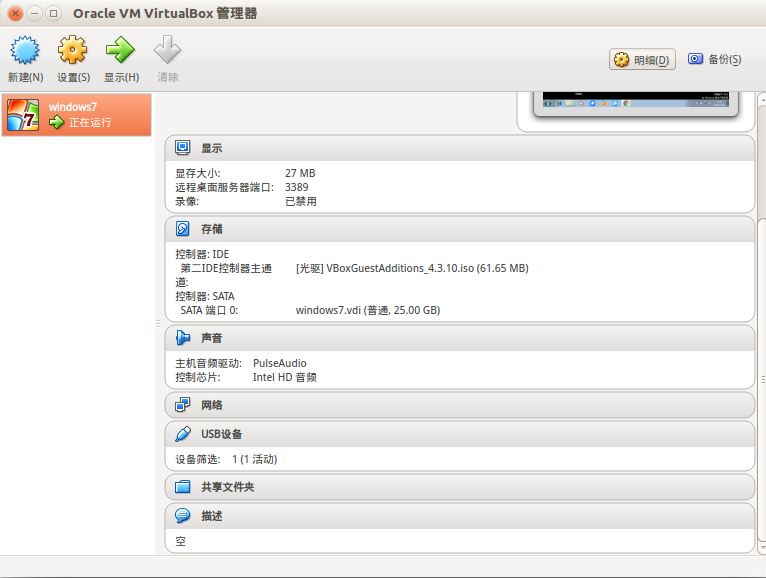Viewport: 766px width, 578px height.
Task: Click the description value 空
Action: pos(180,541)
